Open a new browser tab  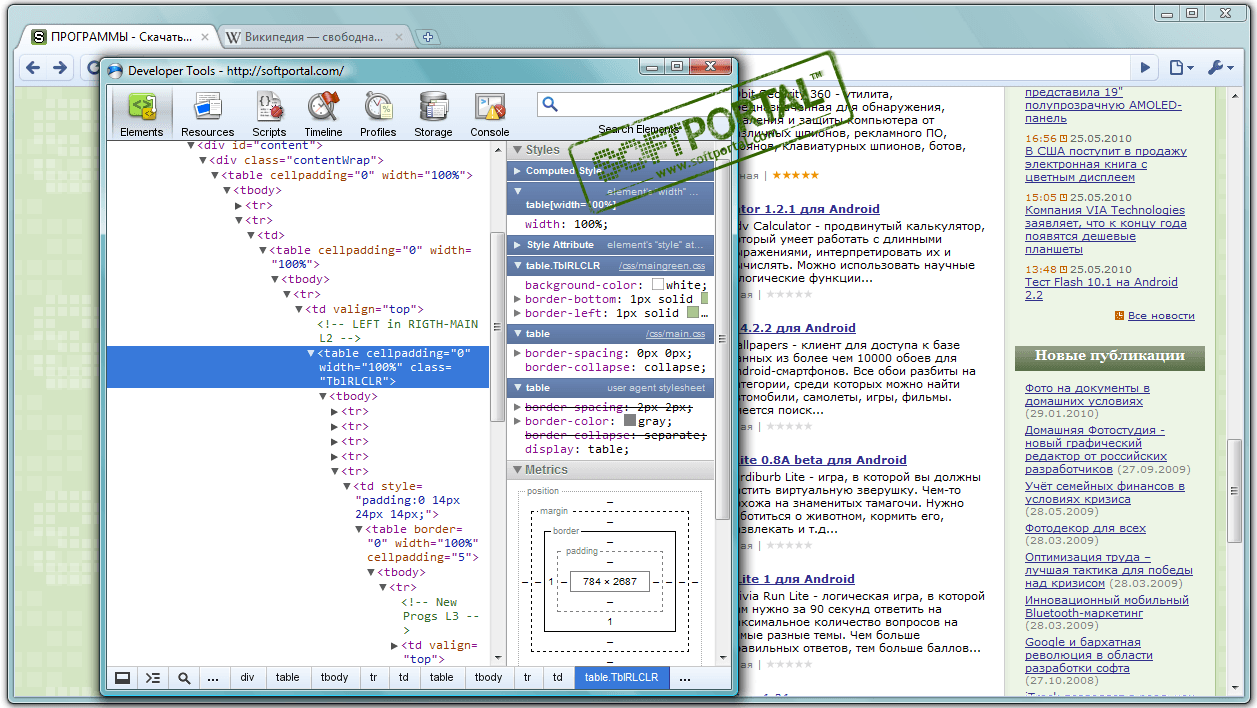coord(428,37)
